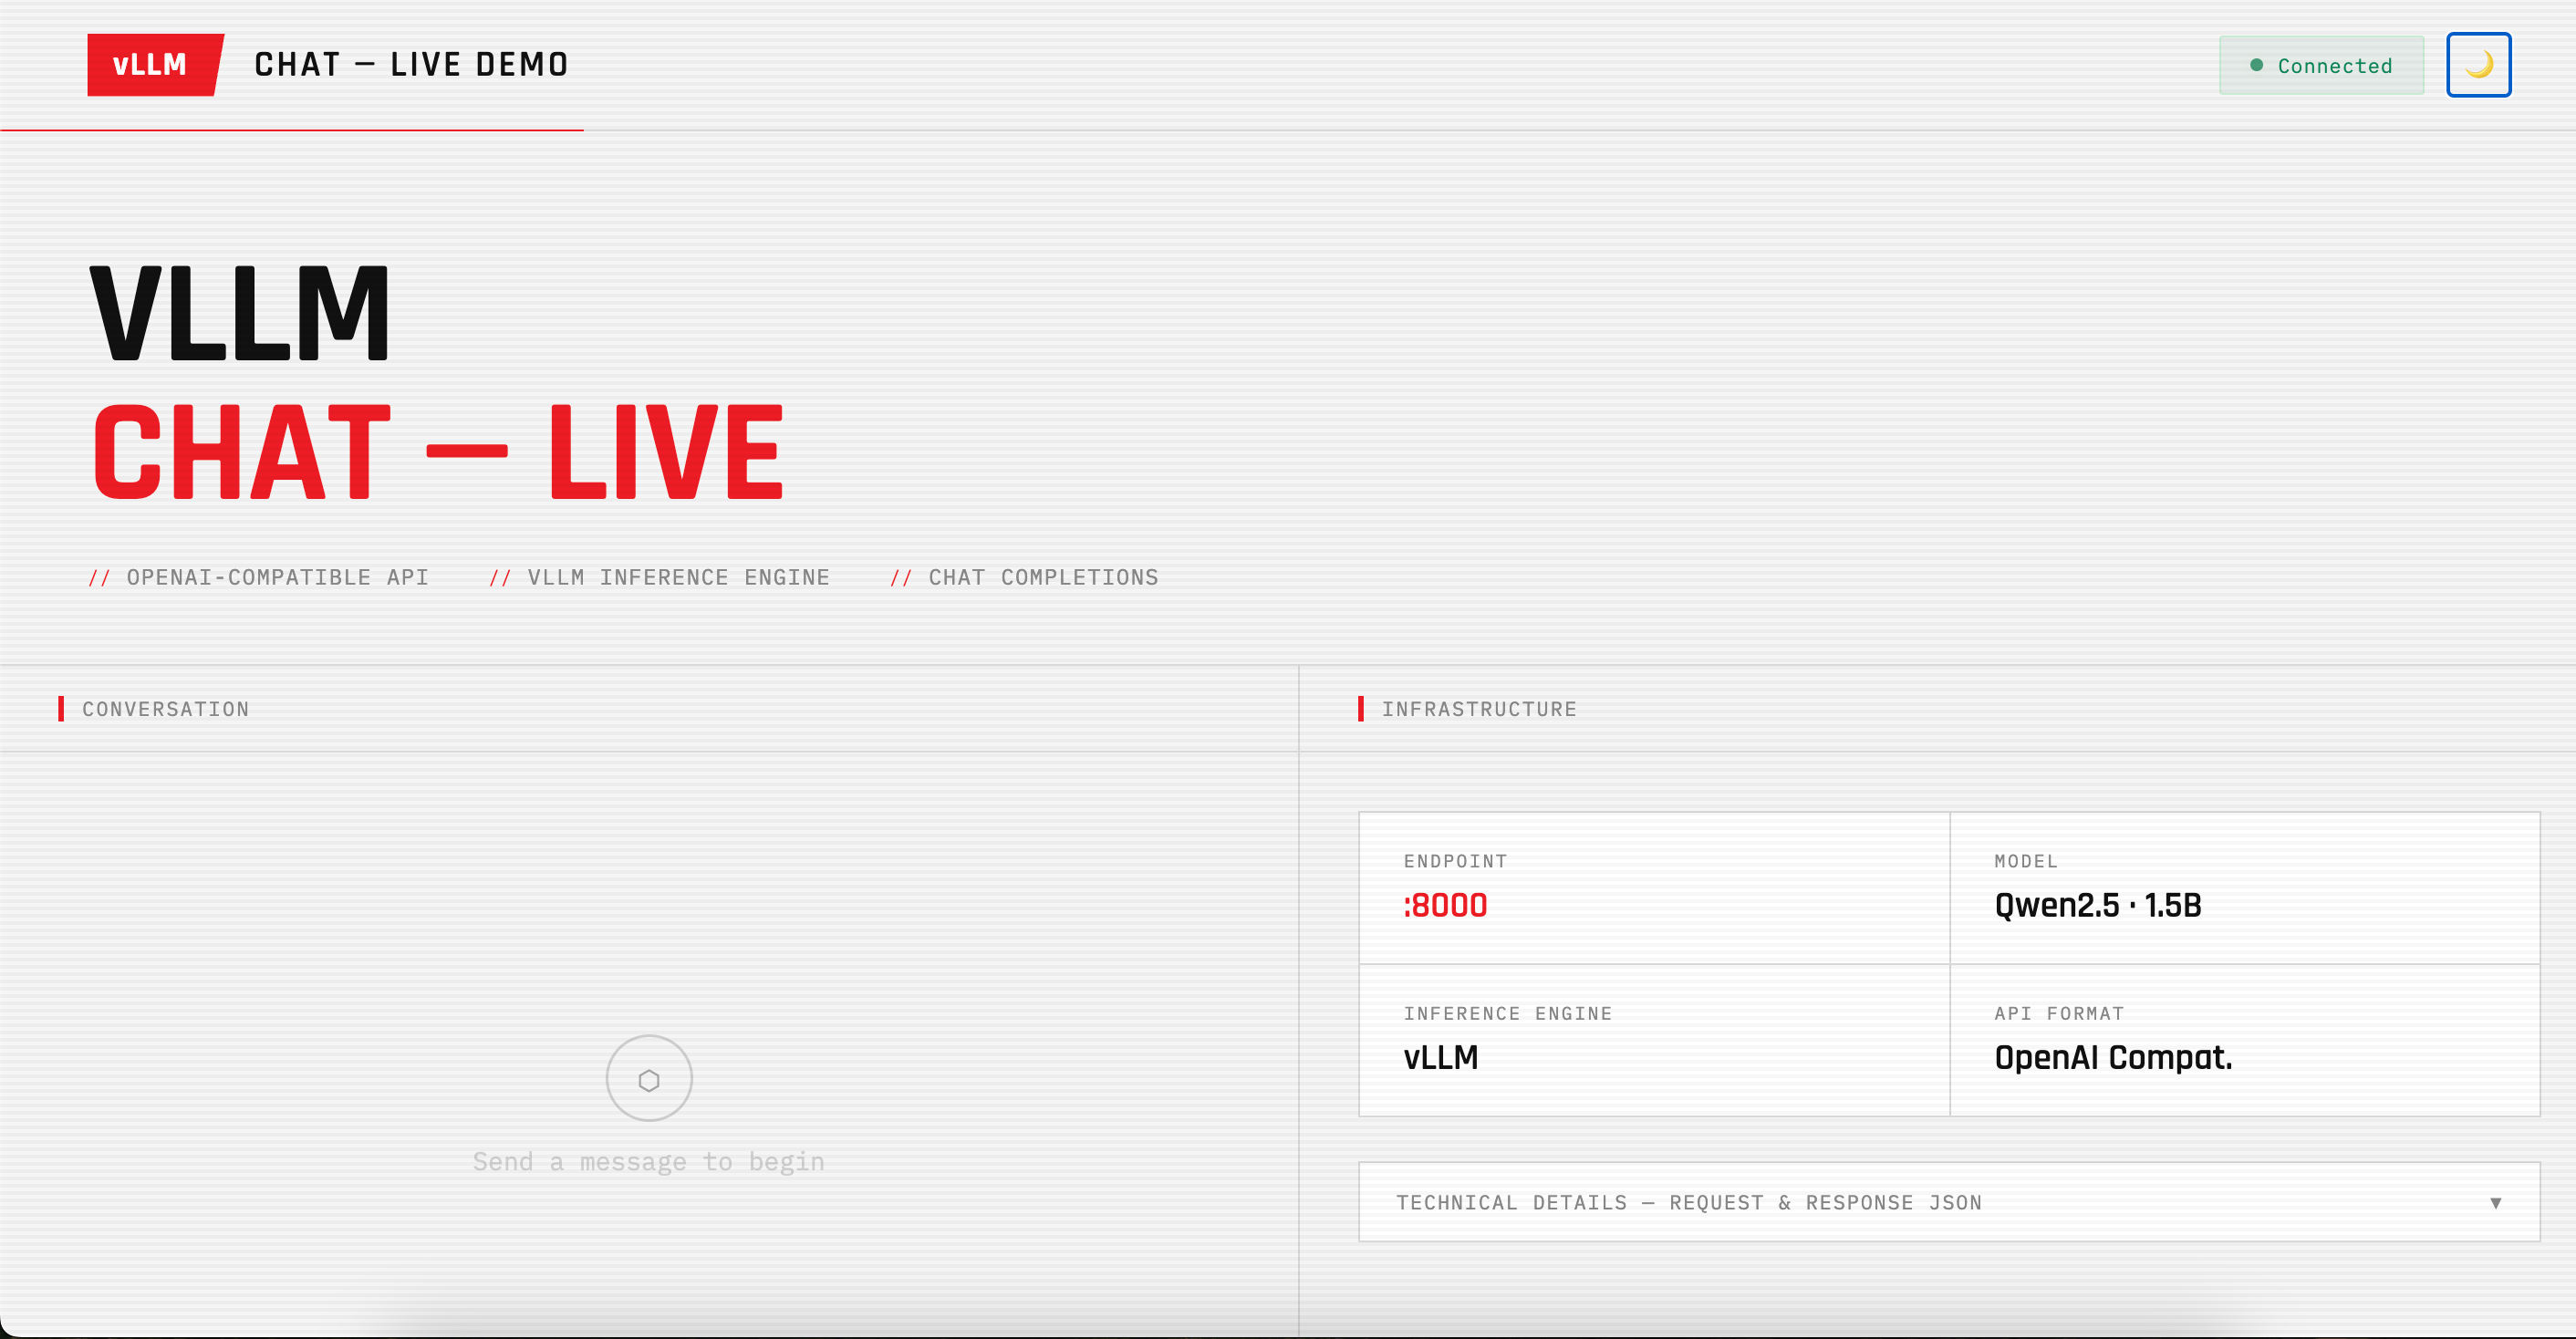Expand the Technical Details request JSON section
The image size is (2576, 1339).
[x=1948, y=1202]
